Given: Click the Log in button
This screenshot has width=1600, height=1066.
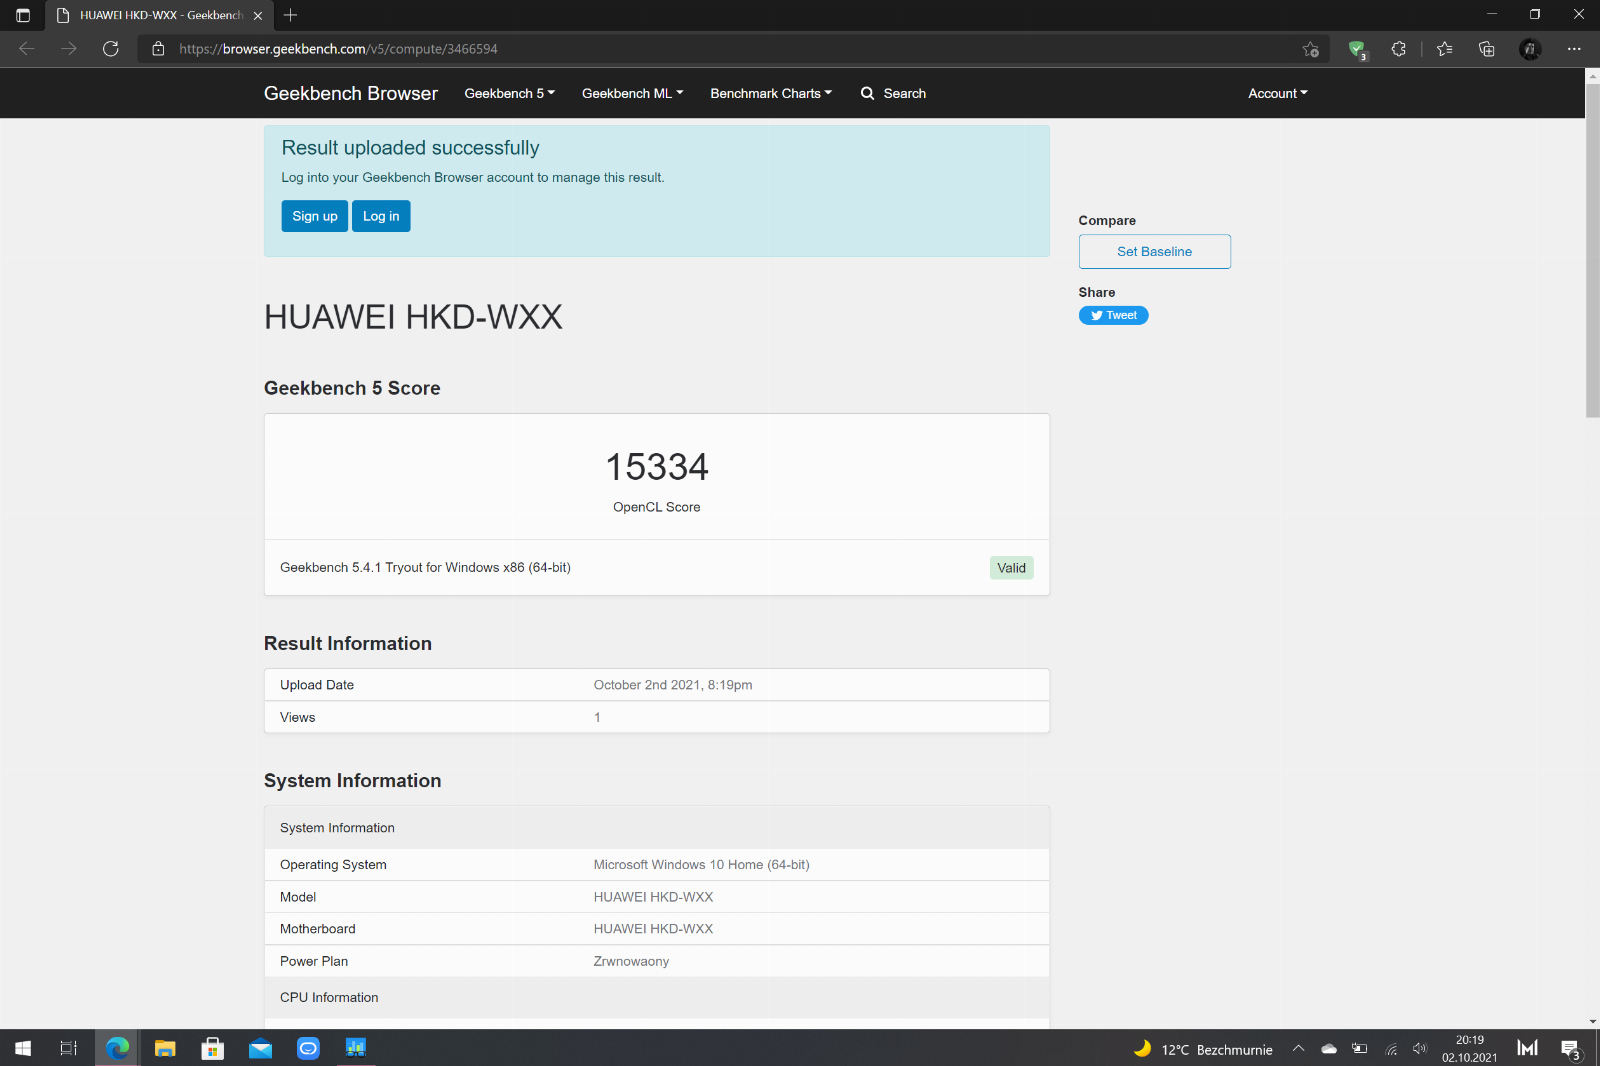Looking at the screenshot, I should tap(381, 216).
